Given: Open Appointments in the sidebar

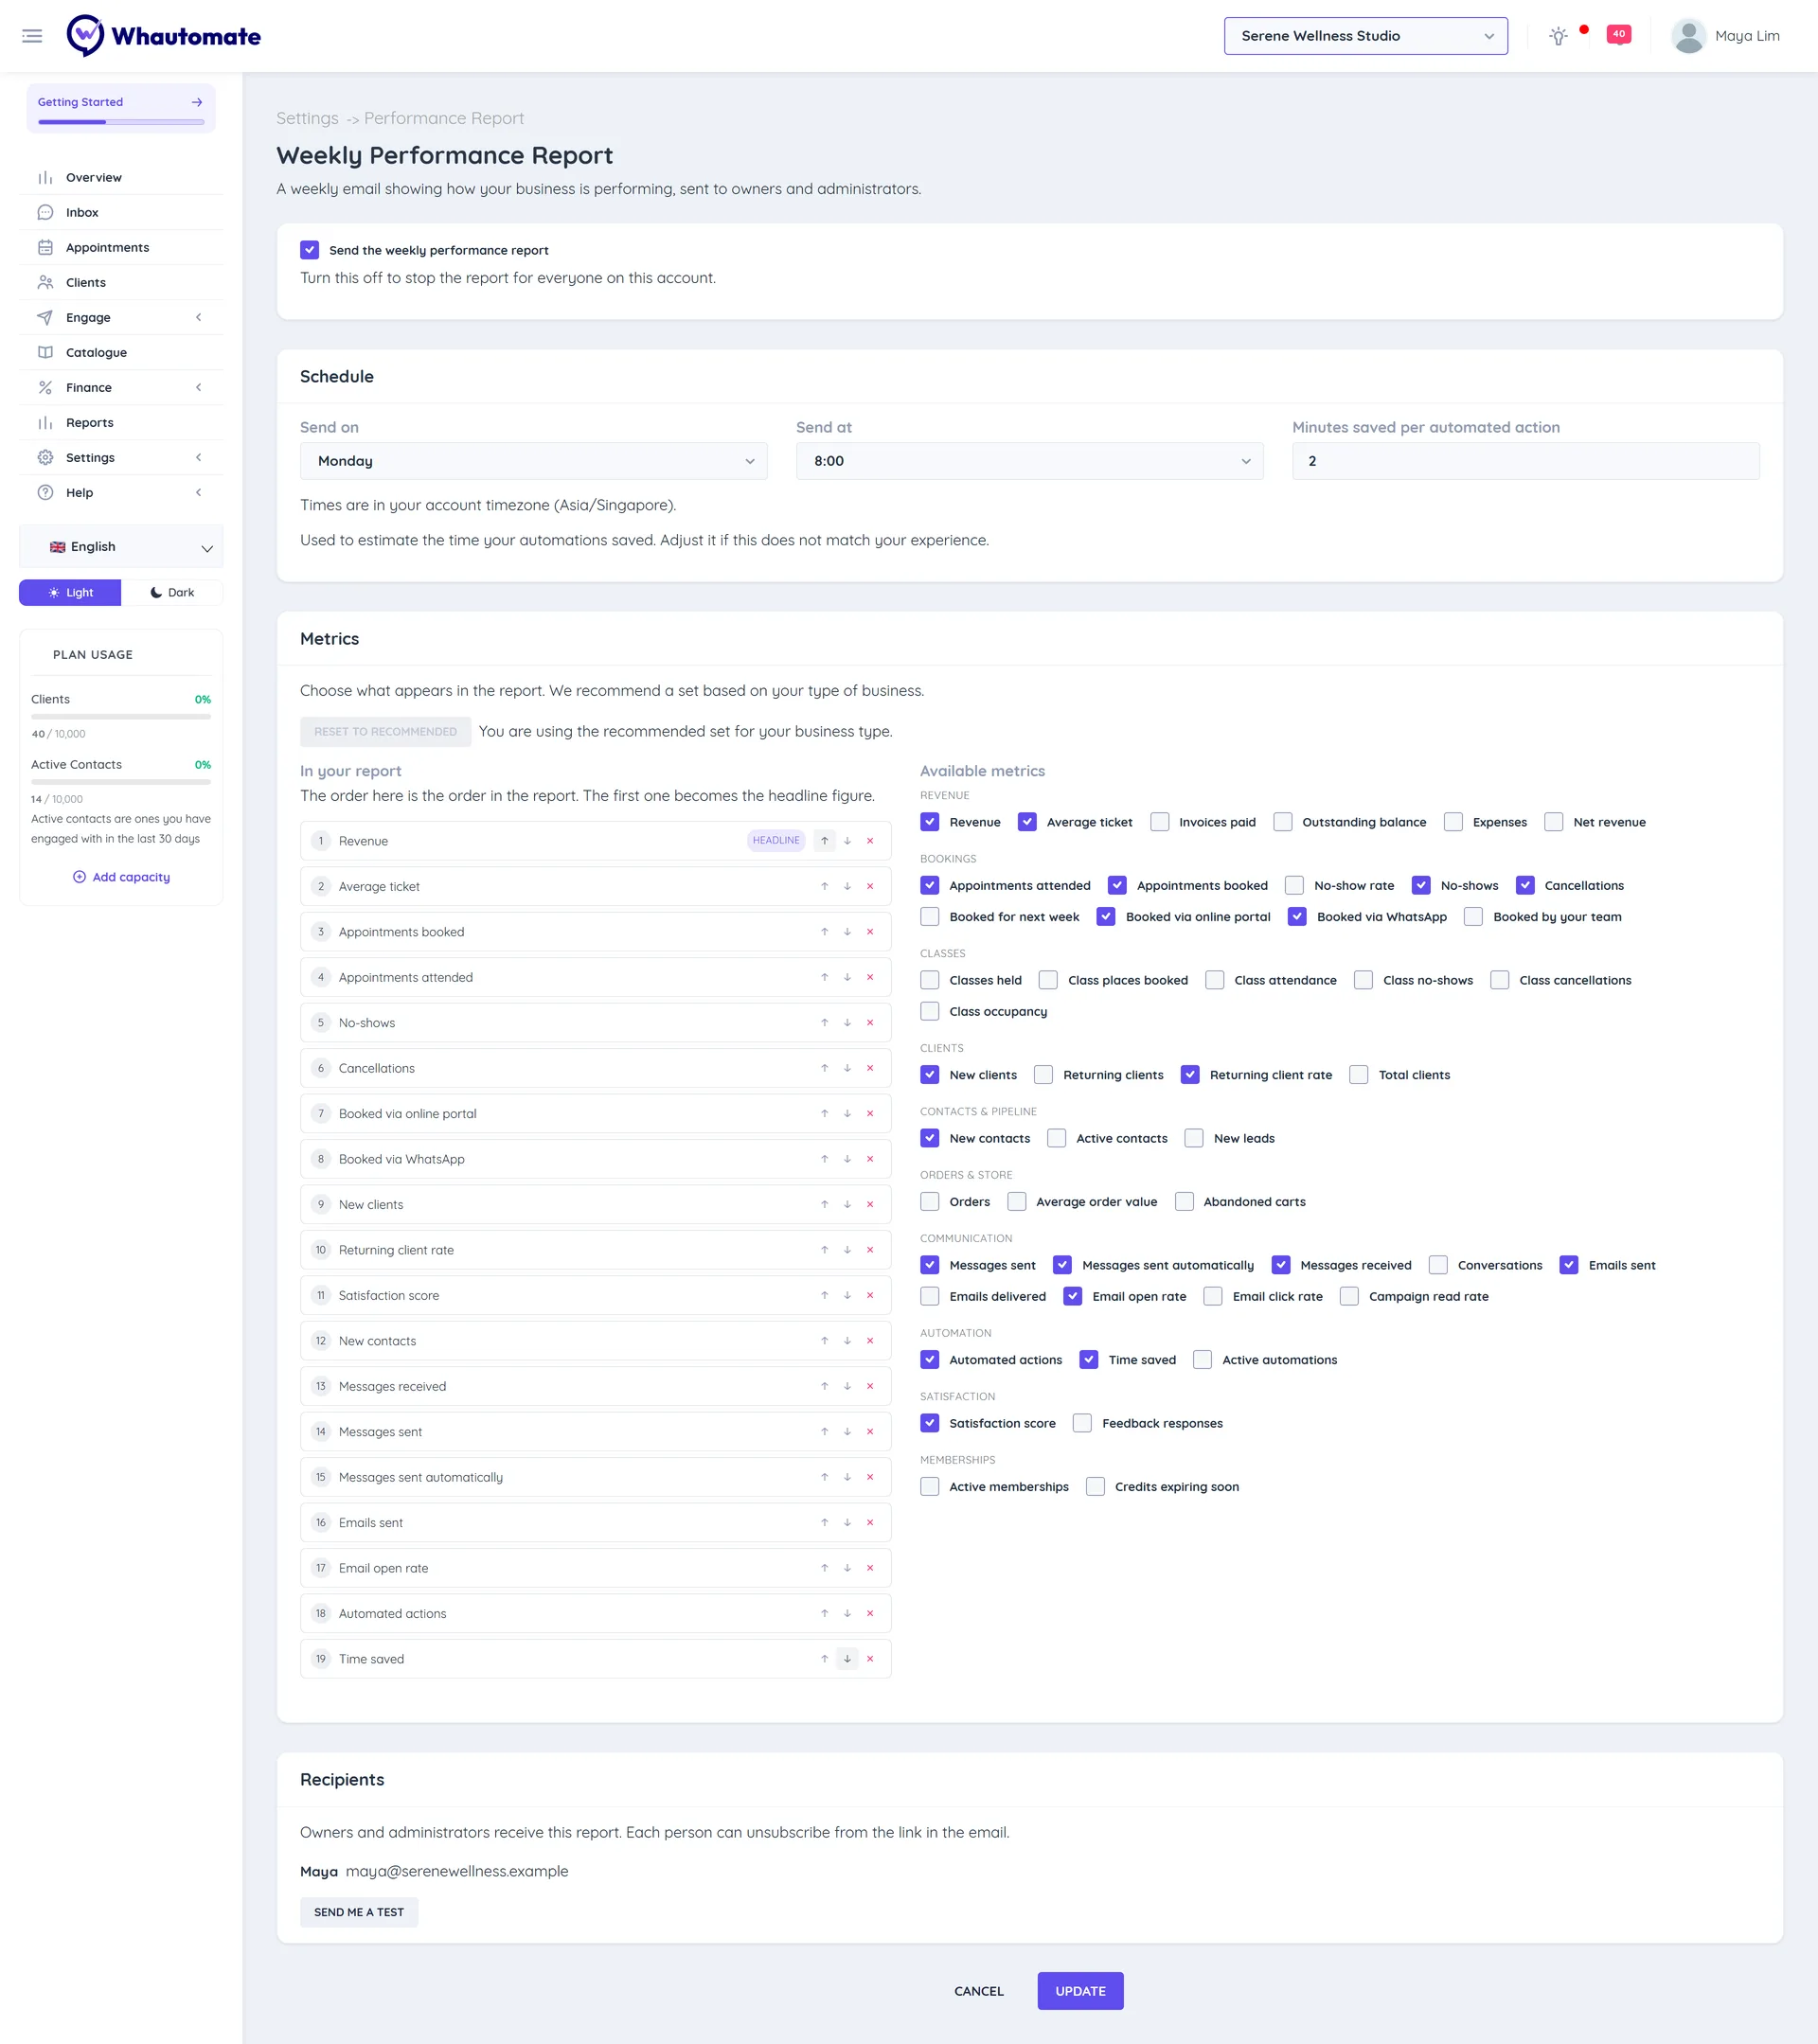Looking at the screenshot, I should [120, 247].
